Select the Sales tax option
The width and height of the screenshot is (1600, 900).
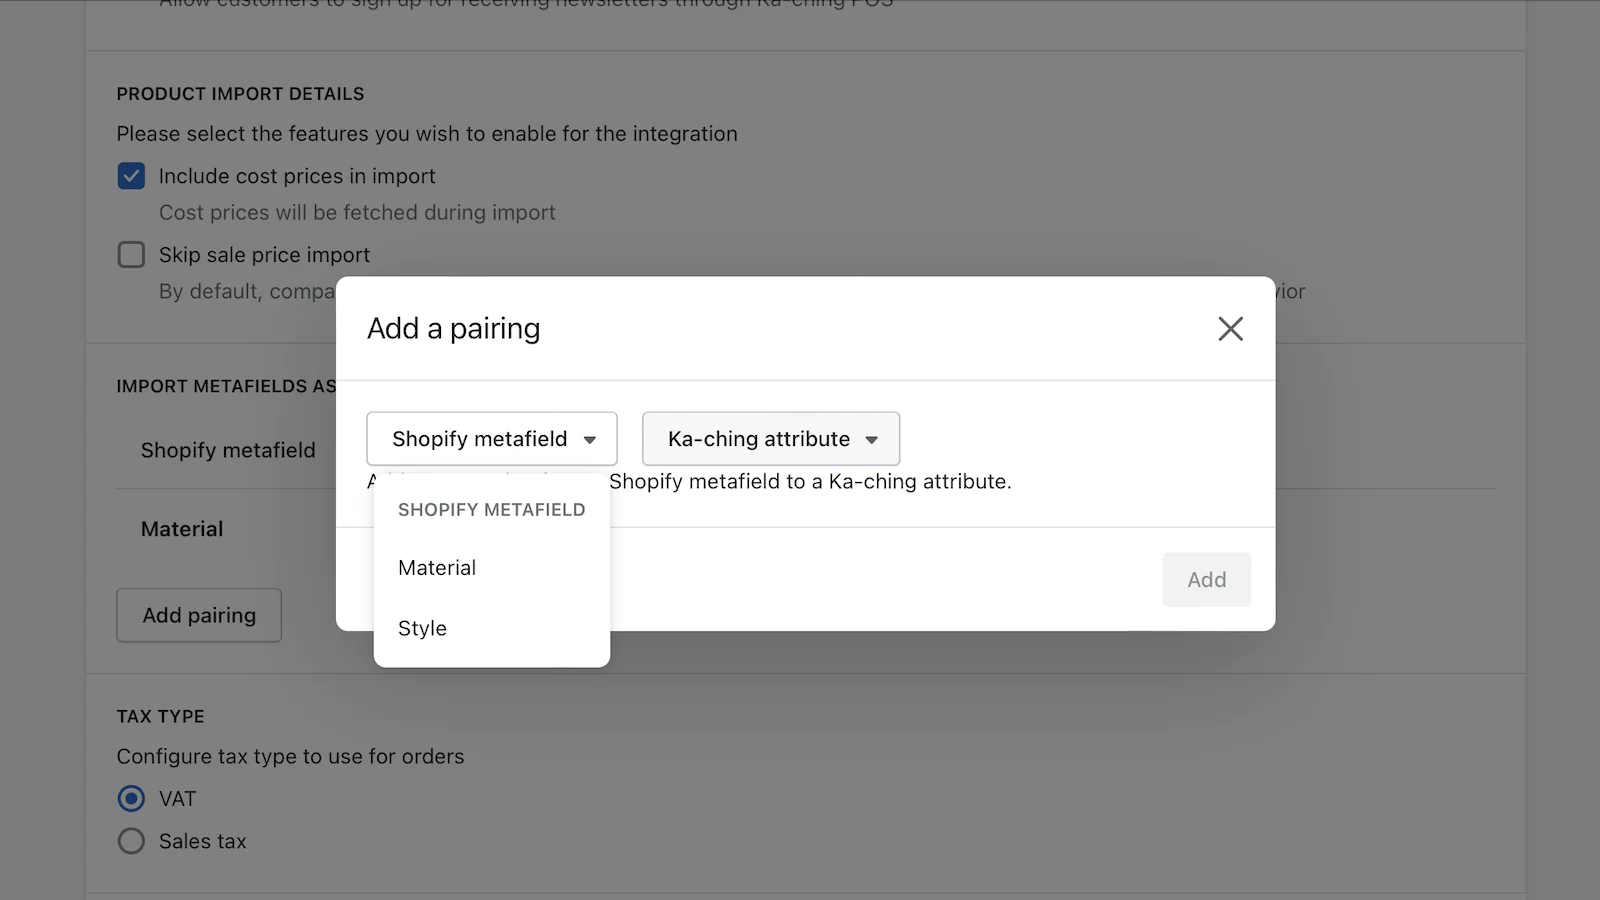point(131,841)
